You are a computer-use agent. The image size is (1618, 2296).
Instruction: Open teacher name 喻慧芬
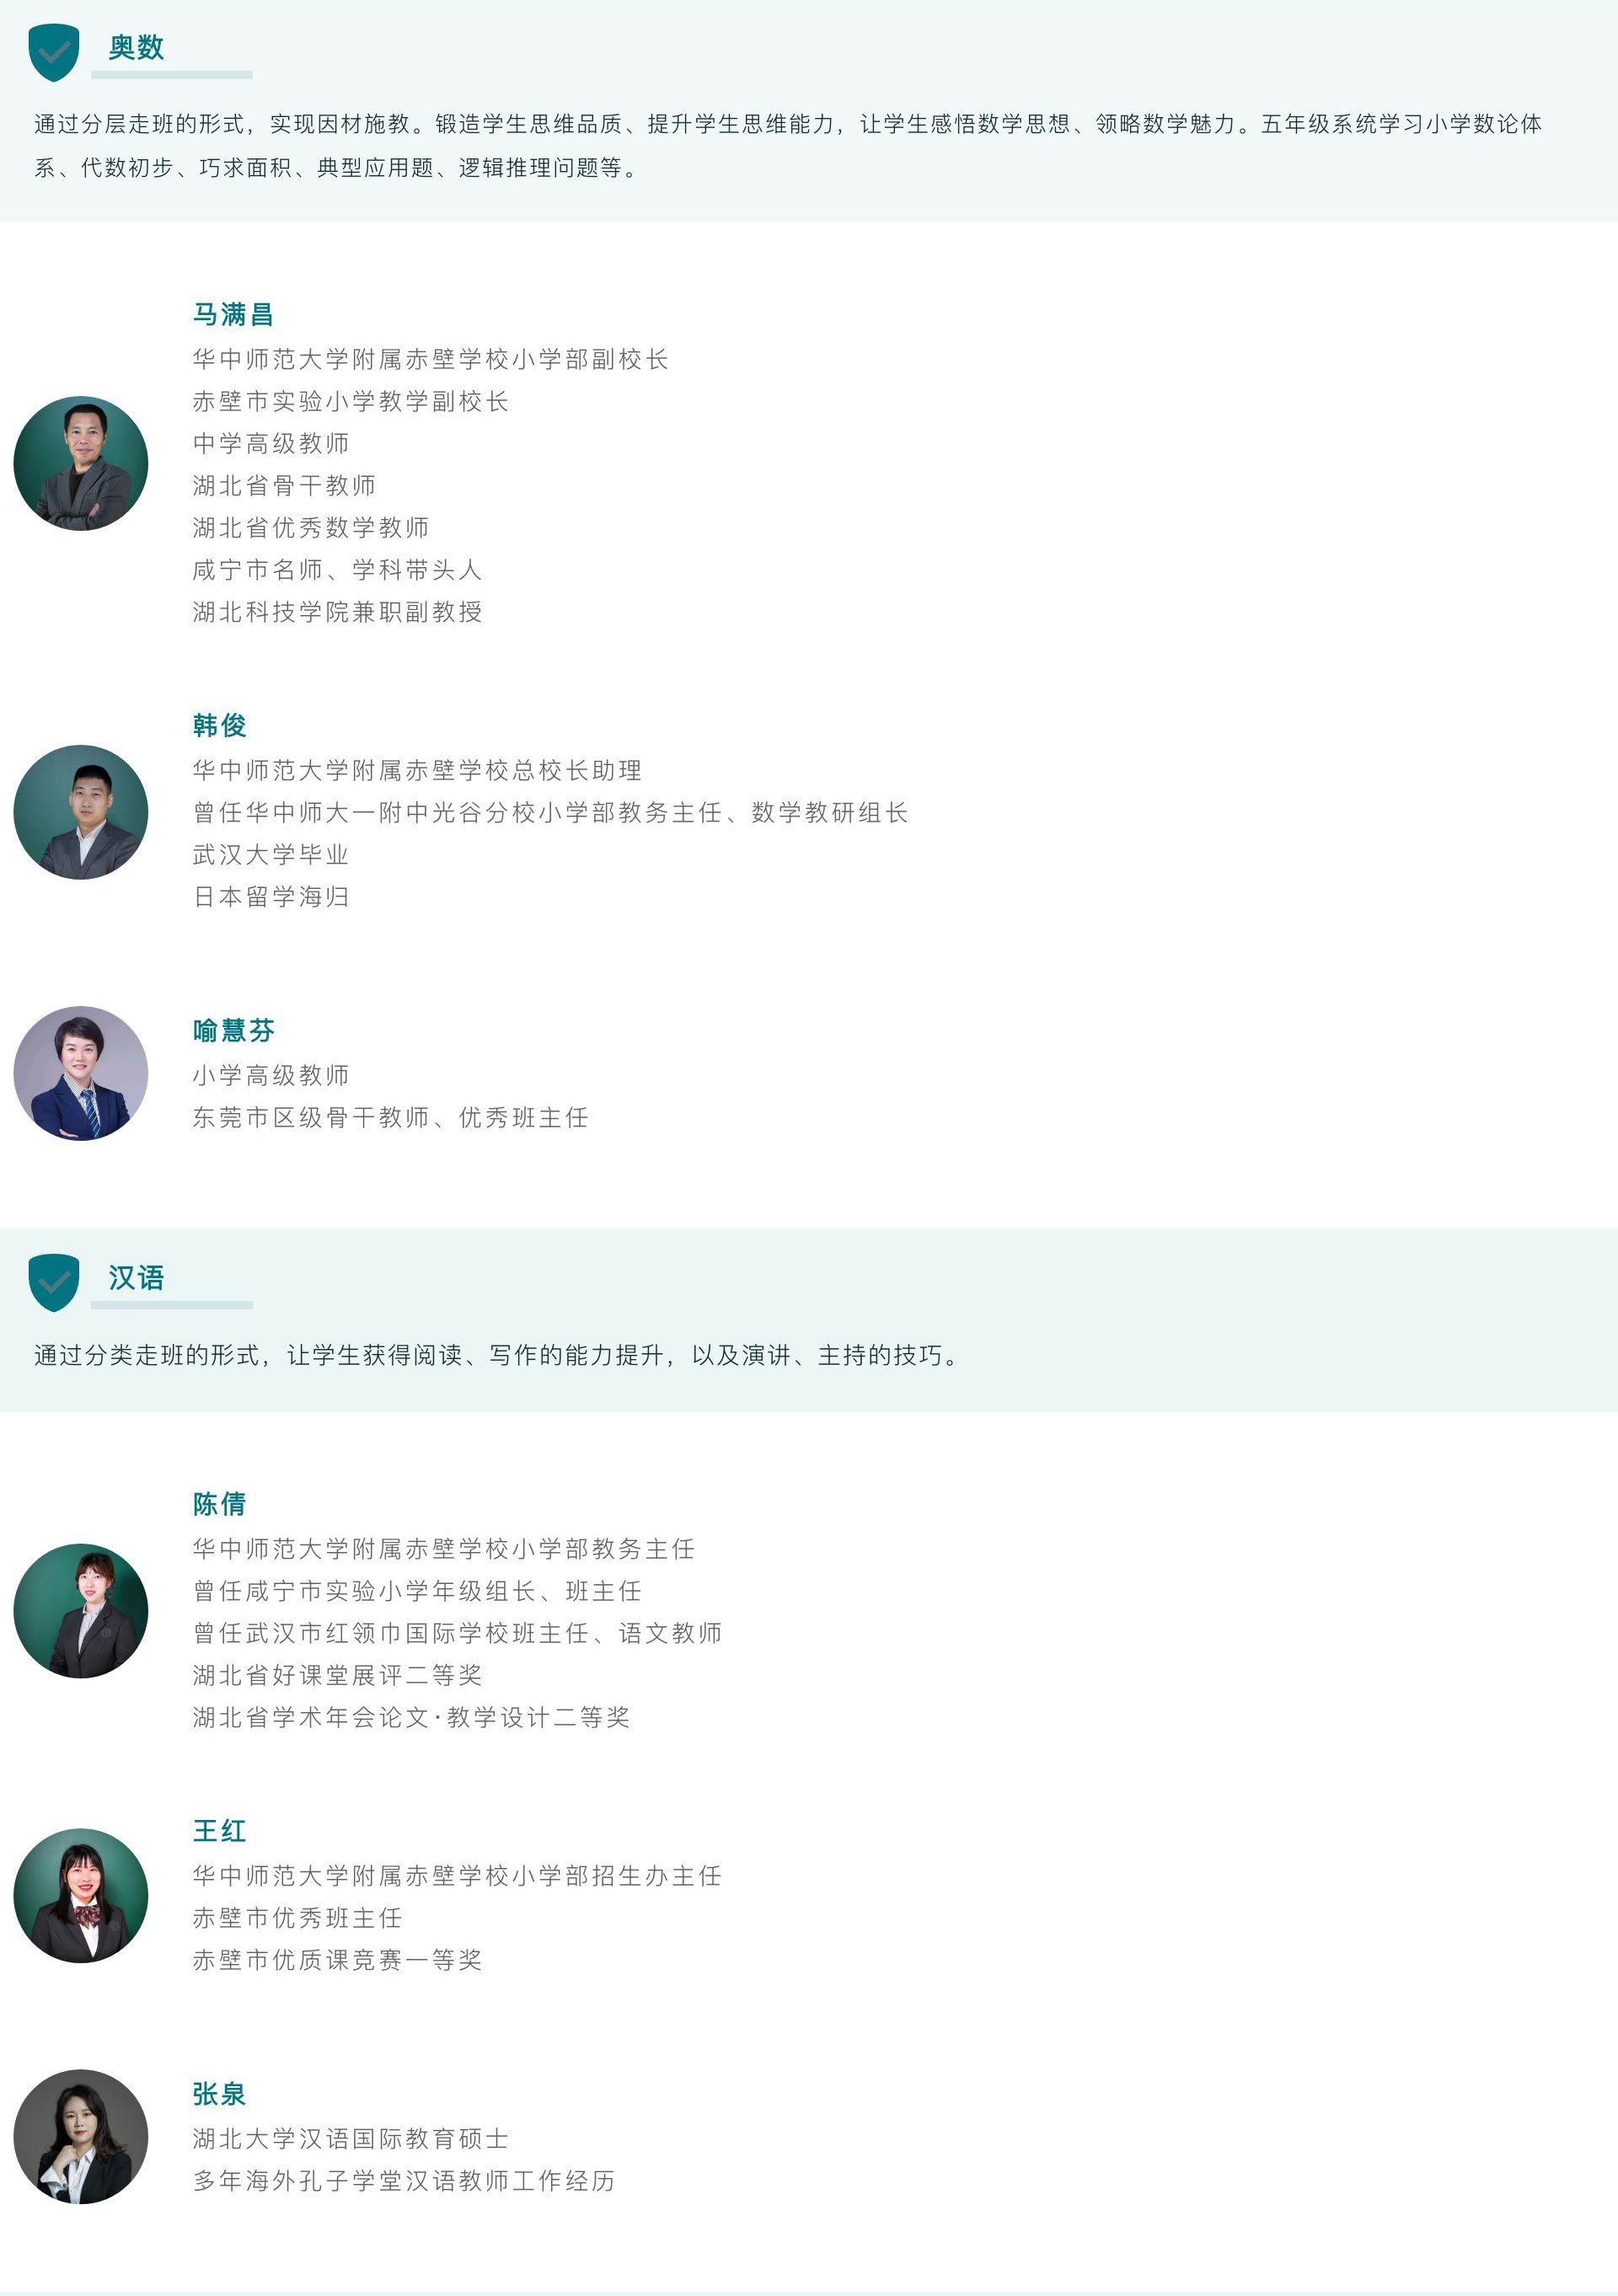(233, 1030)
